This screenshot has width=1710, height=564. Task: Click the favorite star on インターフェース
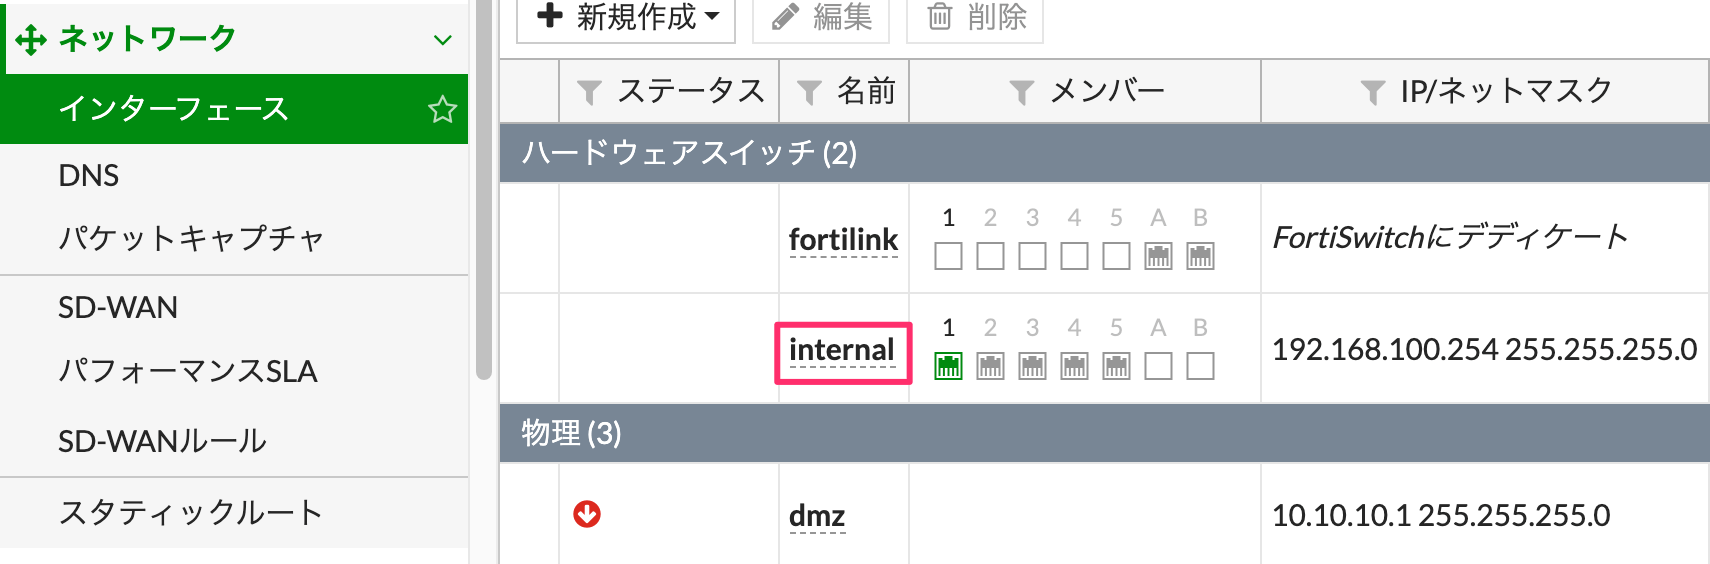click(x=441, y=109)
